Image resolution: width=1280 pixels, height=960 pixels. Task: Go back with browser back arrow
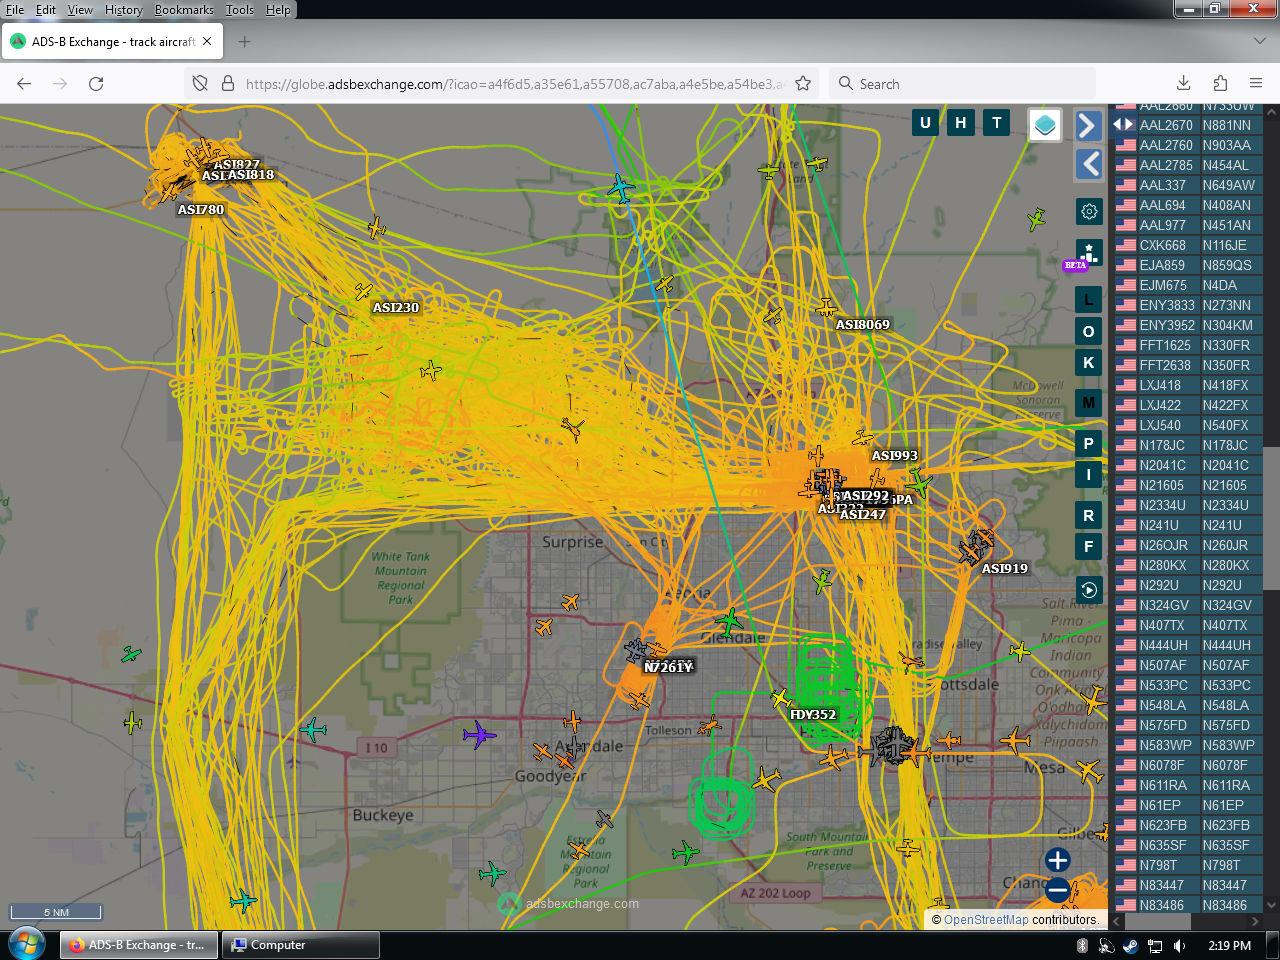click(x=24, y=84)
